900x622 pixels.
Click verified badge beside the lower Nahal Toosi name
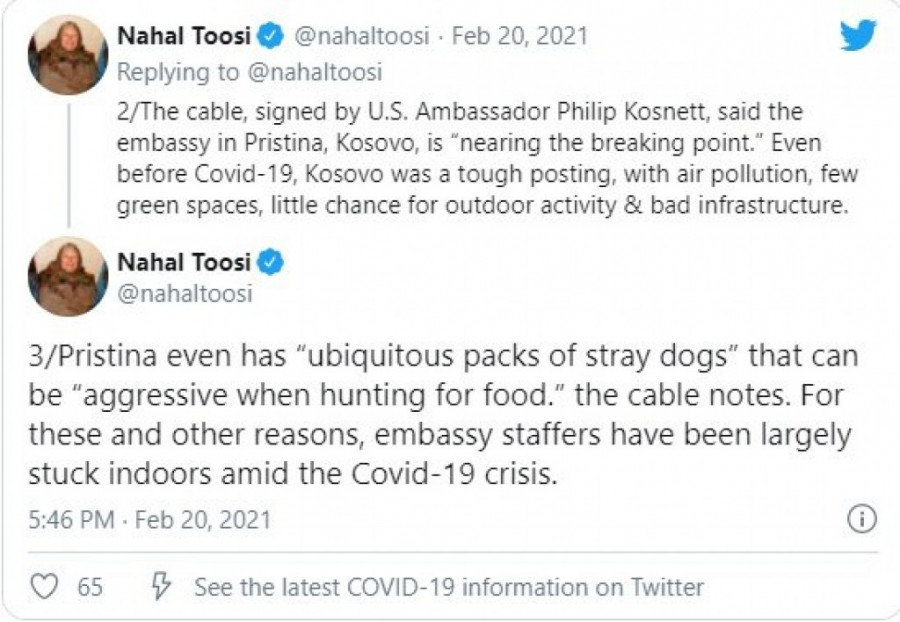point(270,262)
